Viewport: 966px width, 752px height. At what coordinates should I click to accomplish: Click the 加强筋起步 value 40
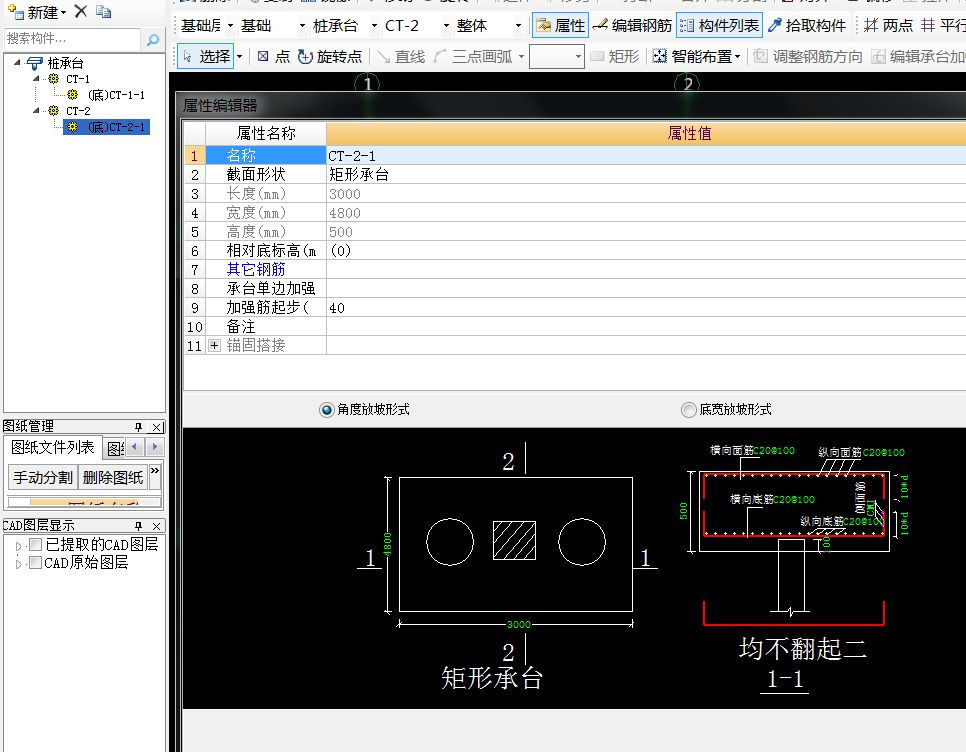646,308
